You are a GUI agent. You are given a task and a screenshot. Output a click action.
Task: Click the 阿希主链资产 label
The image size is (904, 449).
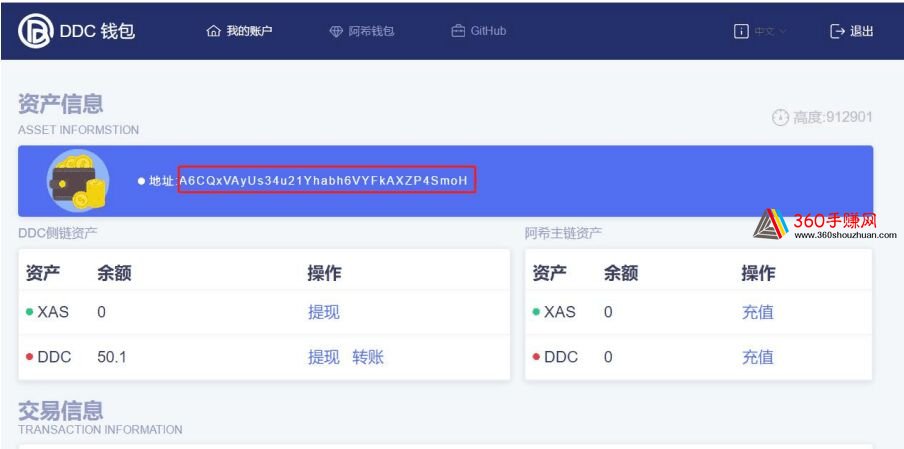[563, 233]
